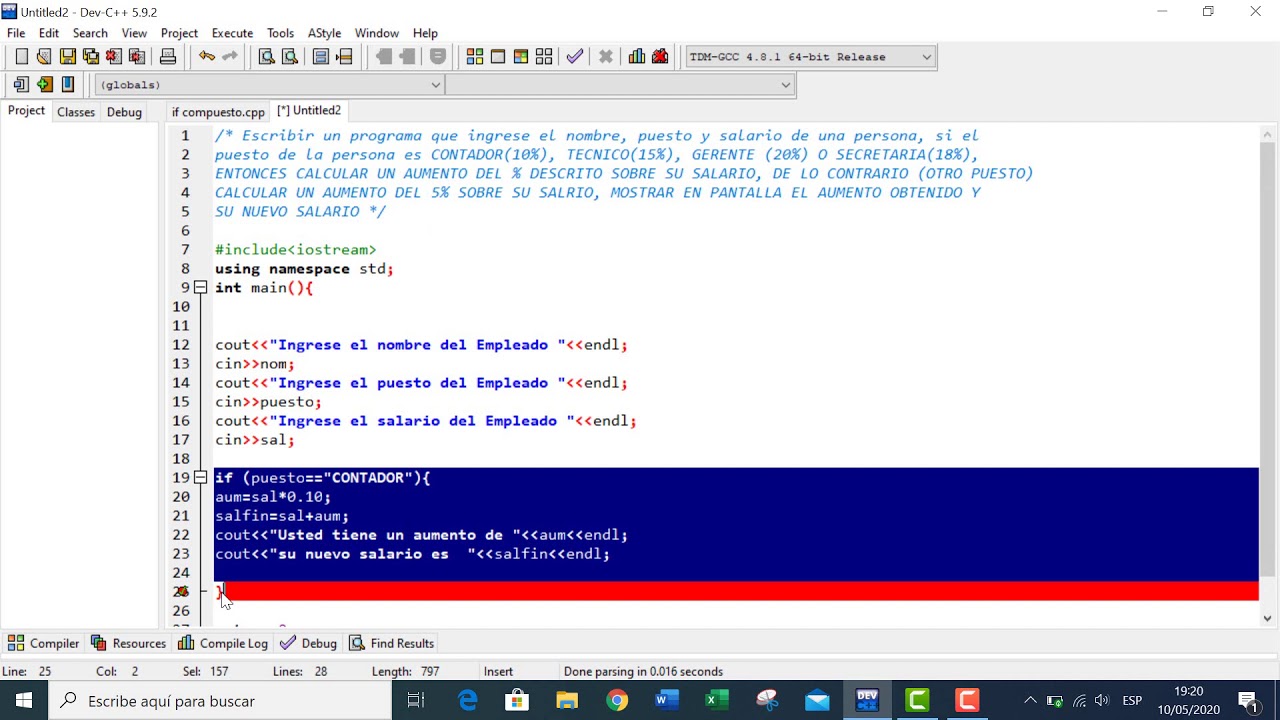
Task: Switch to the Classes side tab
Action: click(76, 112)
